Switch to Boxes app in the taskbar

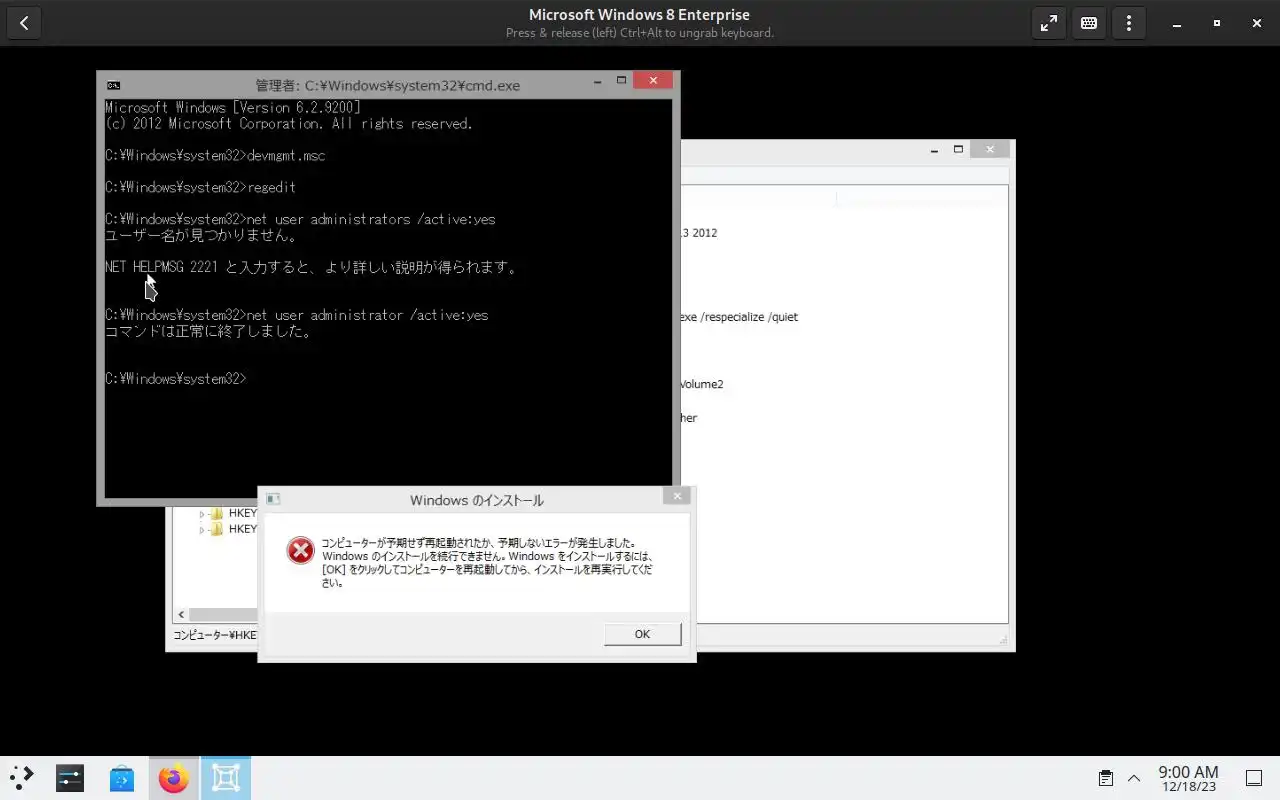(226, 778)
